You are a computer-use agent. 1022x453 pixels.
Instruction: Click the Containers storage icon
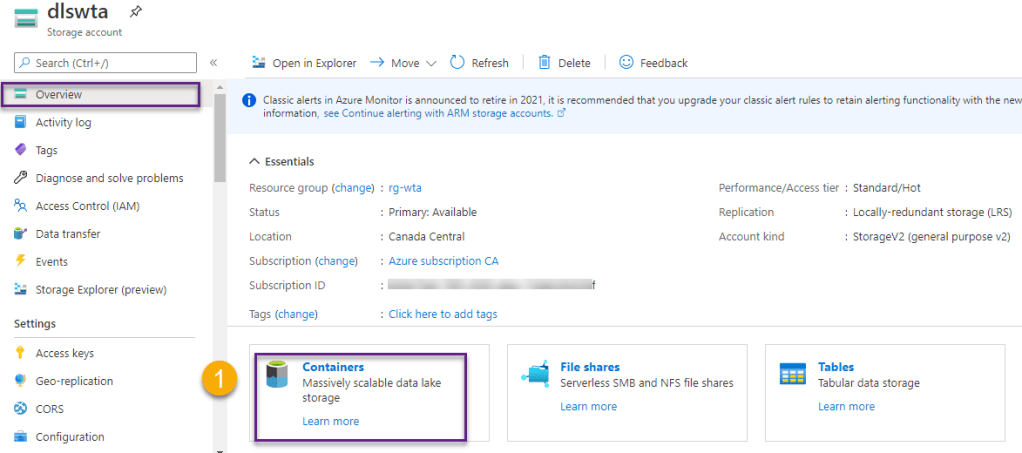pos(277,376)
